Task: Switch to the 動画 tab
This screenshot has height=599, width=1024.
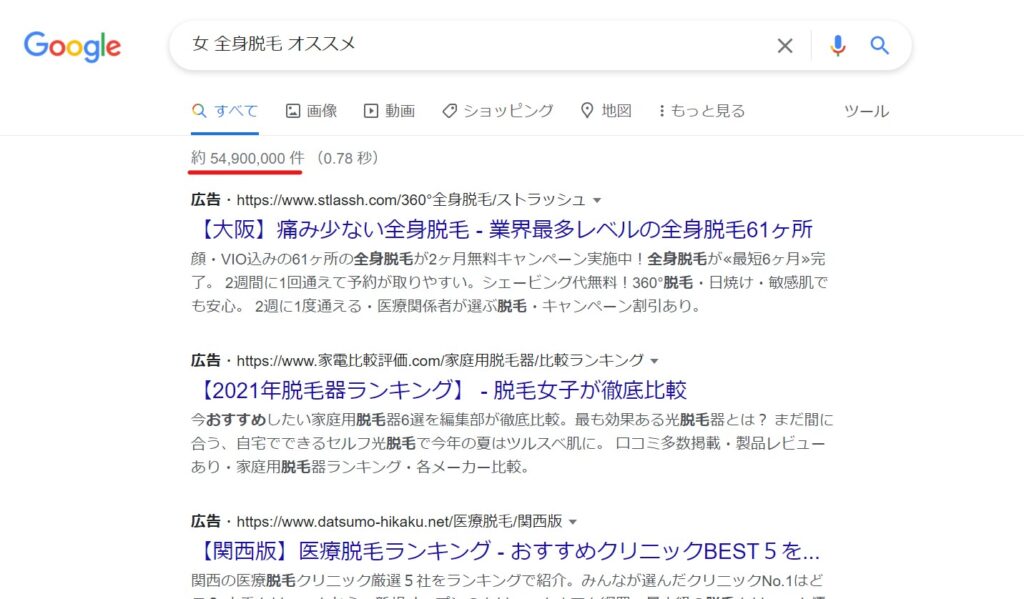Action: [x=389, y=110]
